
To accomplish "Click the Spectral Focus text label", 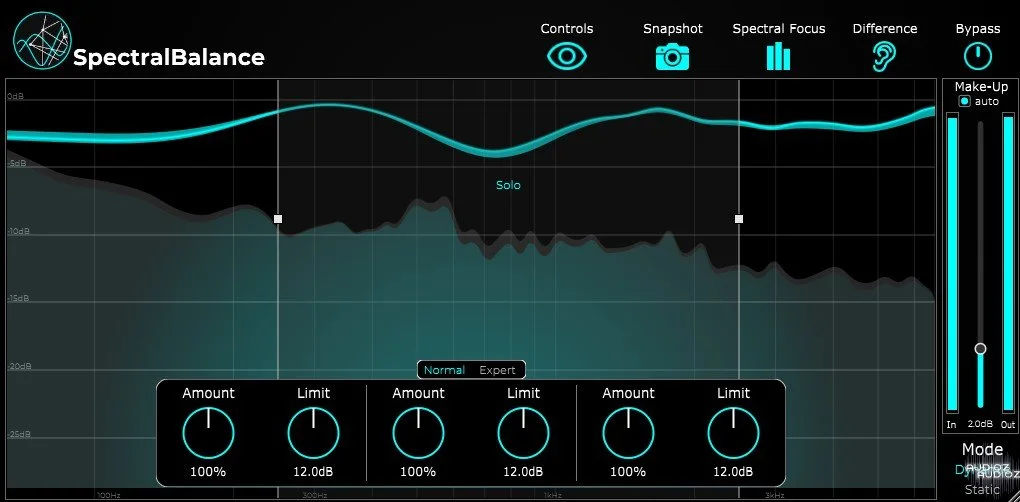I will pyautogui.click(x=779, y=29).
